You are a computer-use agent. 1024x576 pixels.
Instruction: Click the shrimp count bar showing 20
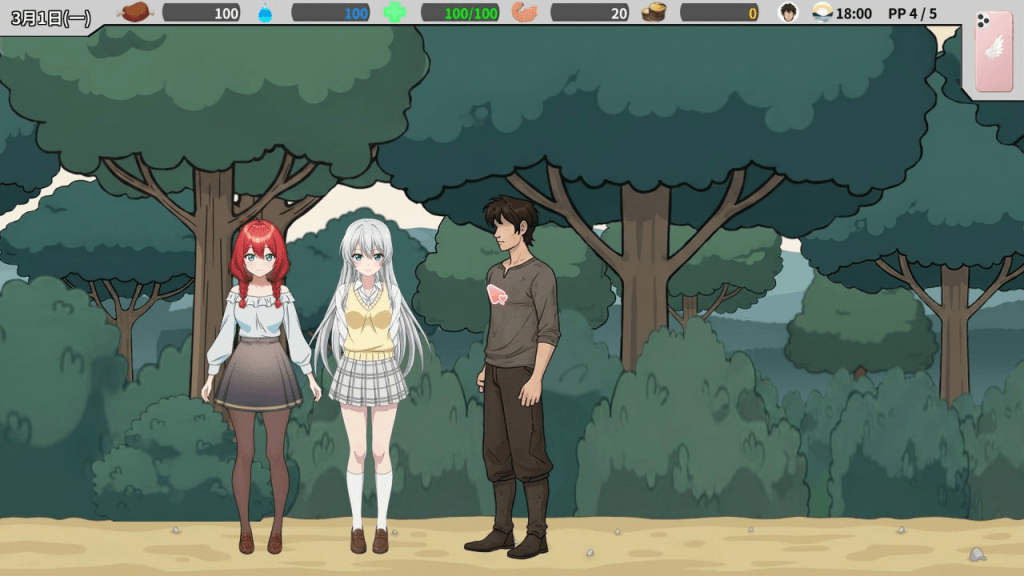pyautogui.click(x=590, y=13)
